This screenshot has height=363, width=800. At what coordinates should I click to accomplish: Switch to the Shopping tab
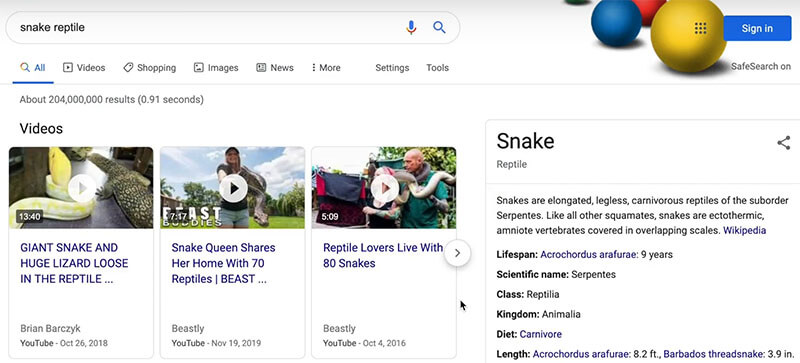149,67
